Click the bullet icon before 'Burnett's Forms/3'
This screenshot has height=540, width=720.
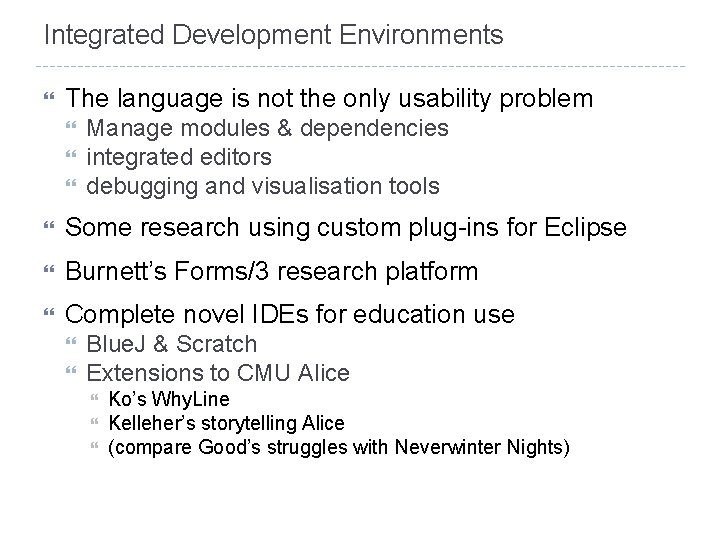[49, 269]
